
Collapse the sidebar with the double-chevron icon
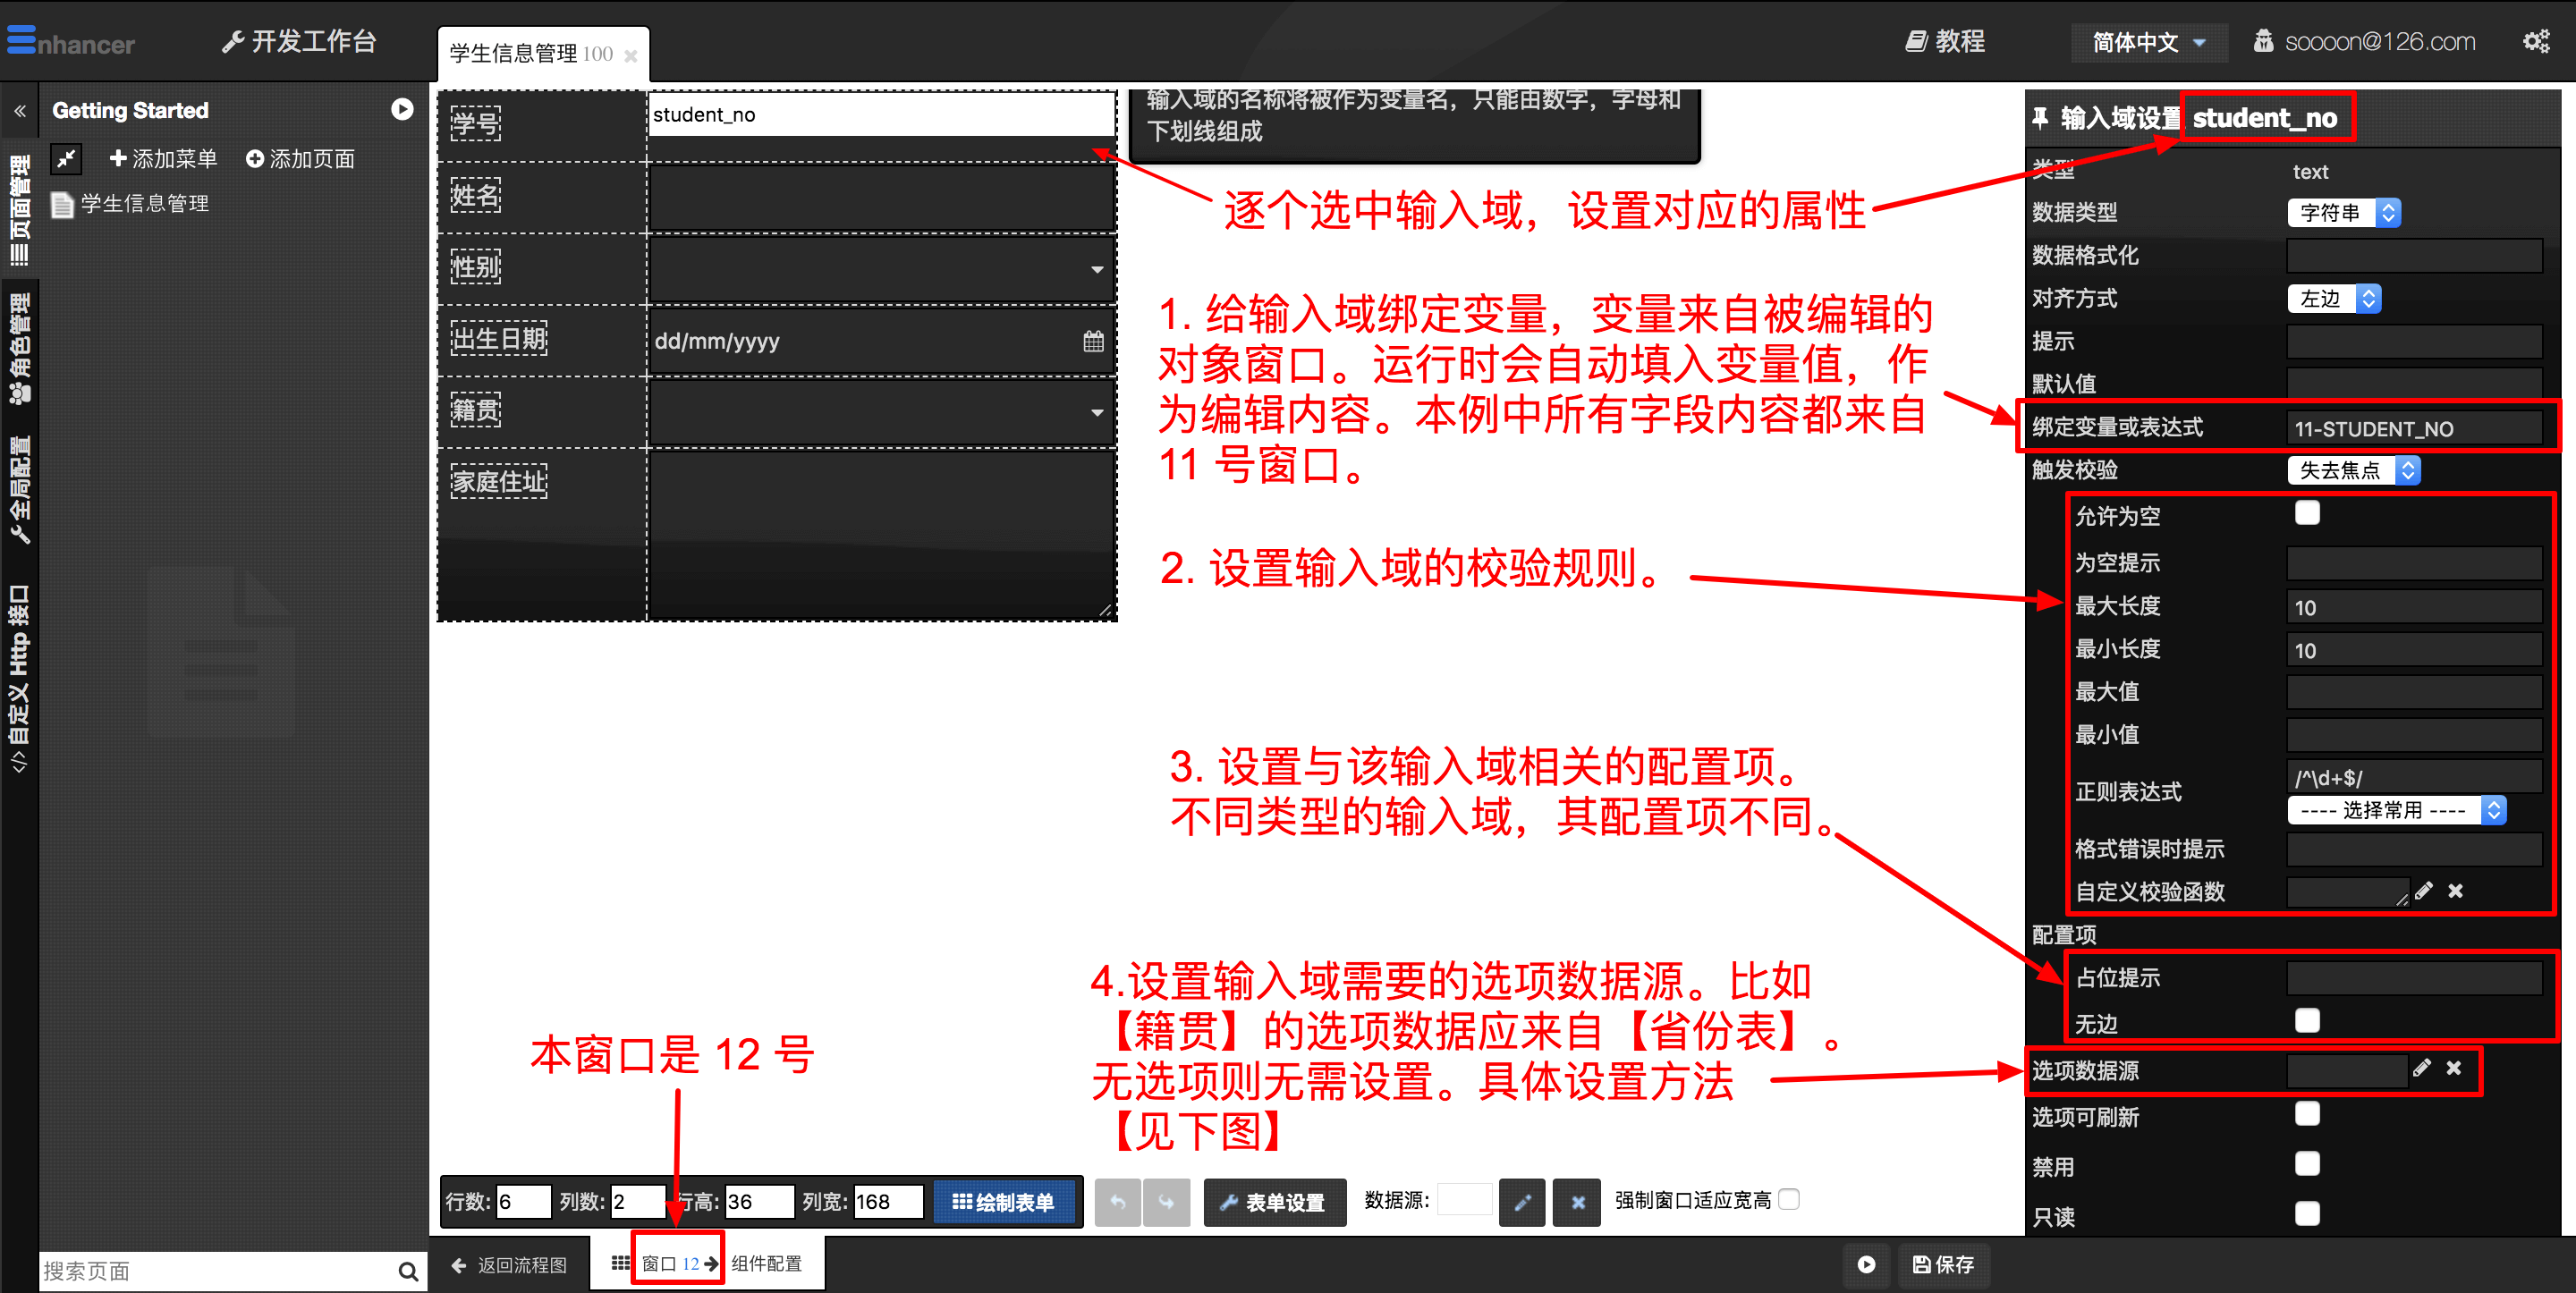(20, 111)
